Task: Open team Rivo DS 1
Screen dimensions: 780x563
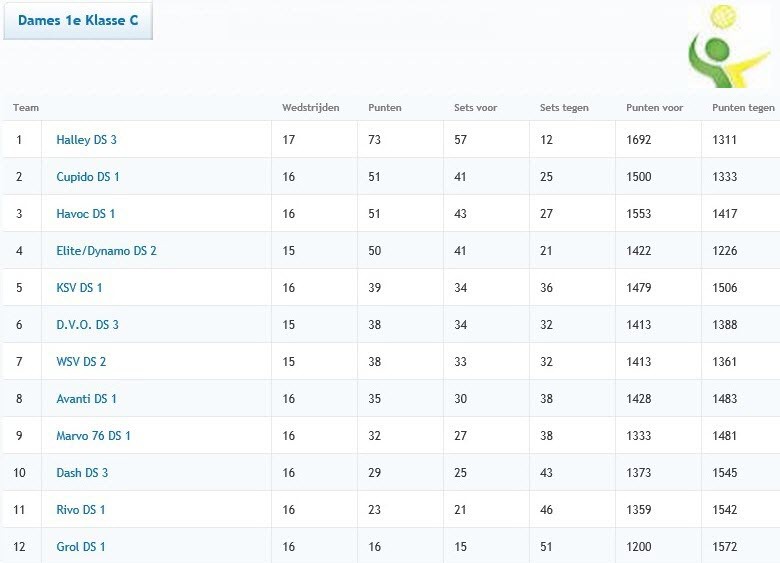Action: (81, 510)
